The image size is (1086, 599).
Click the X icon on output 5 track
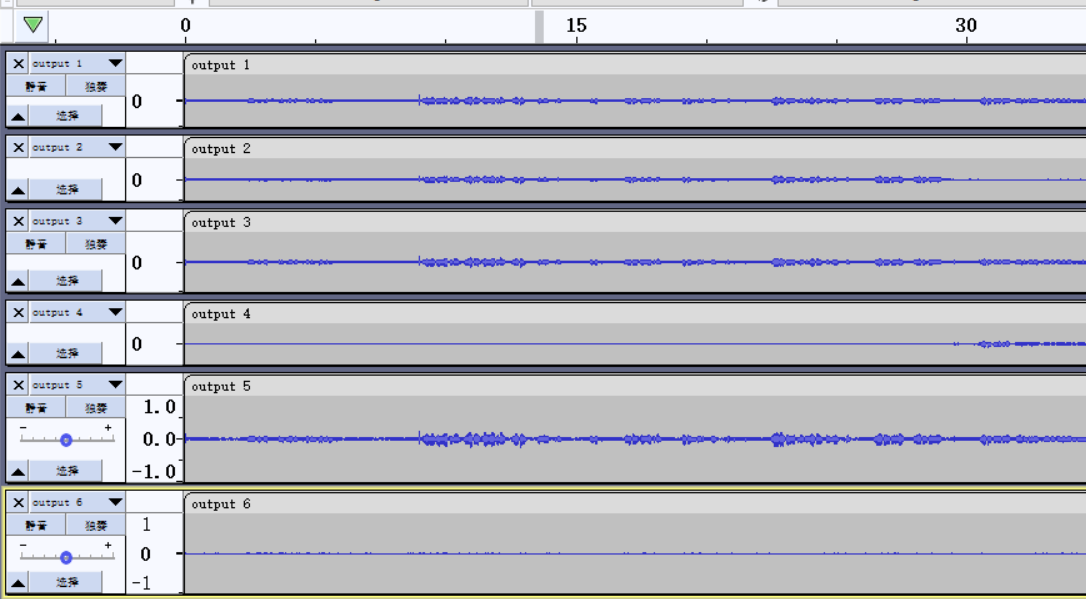click(x=19, y=385)
